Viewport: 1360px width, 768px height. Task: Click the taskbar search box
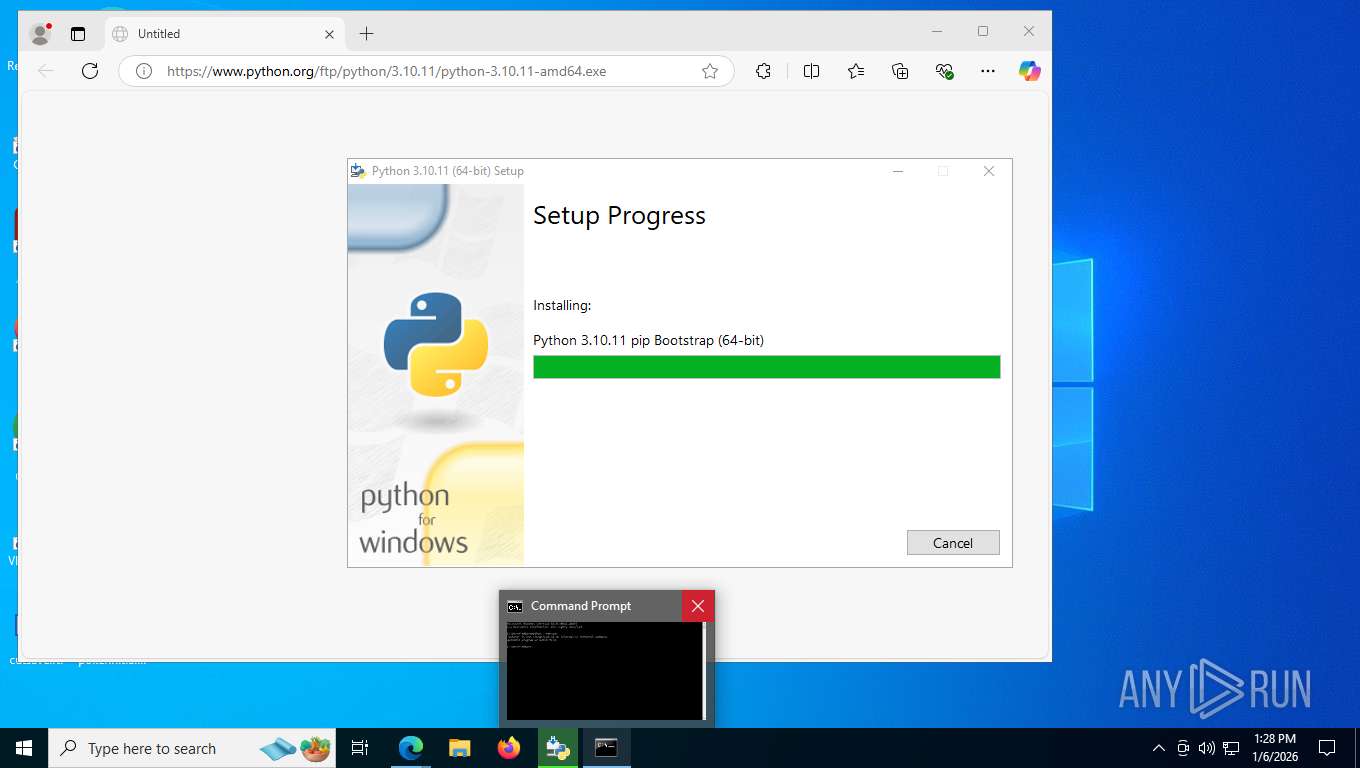click(192, 748)
